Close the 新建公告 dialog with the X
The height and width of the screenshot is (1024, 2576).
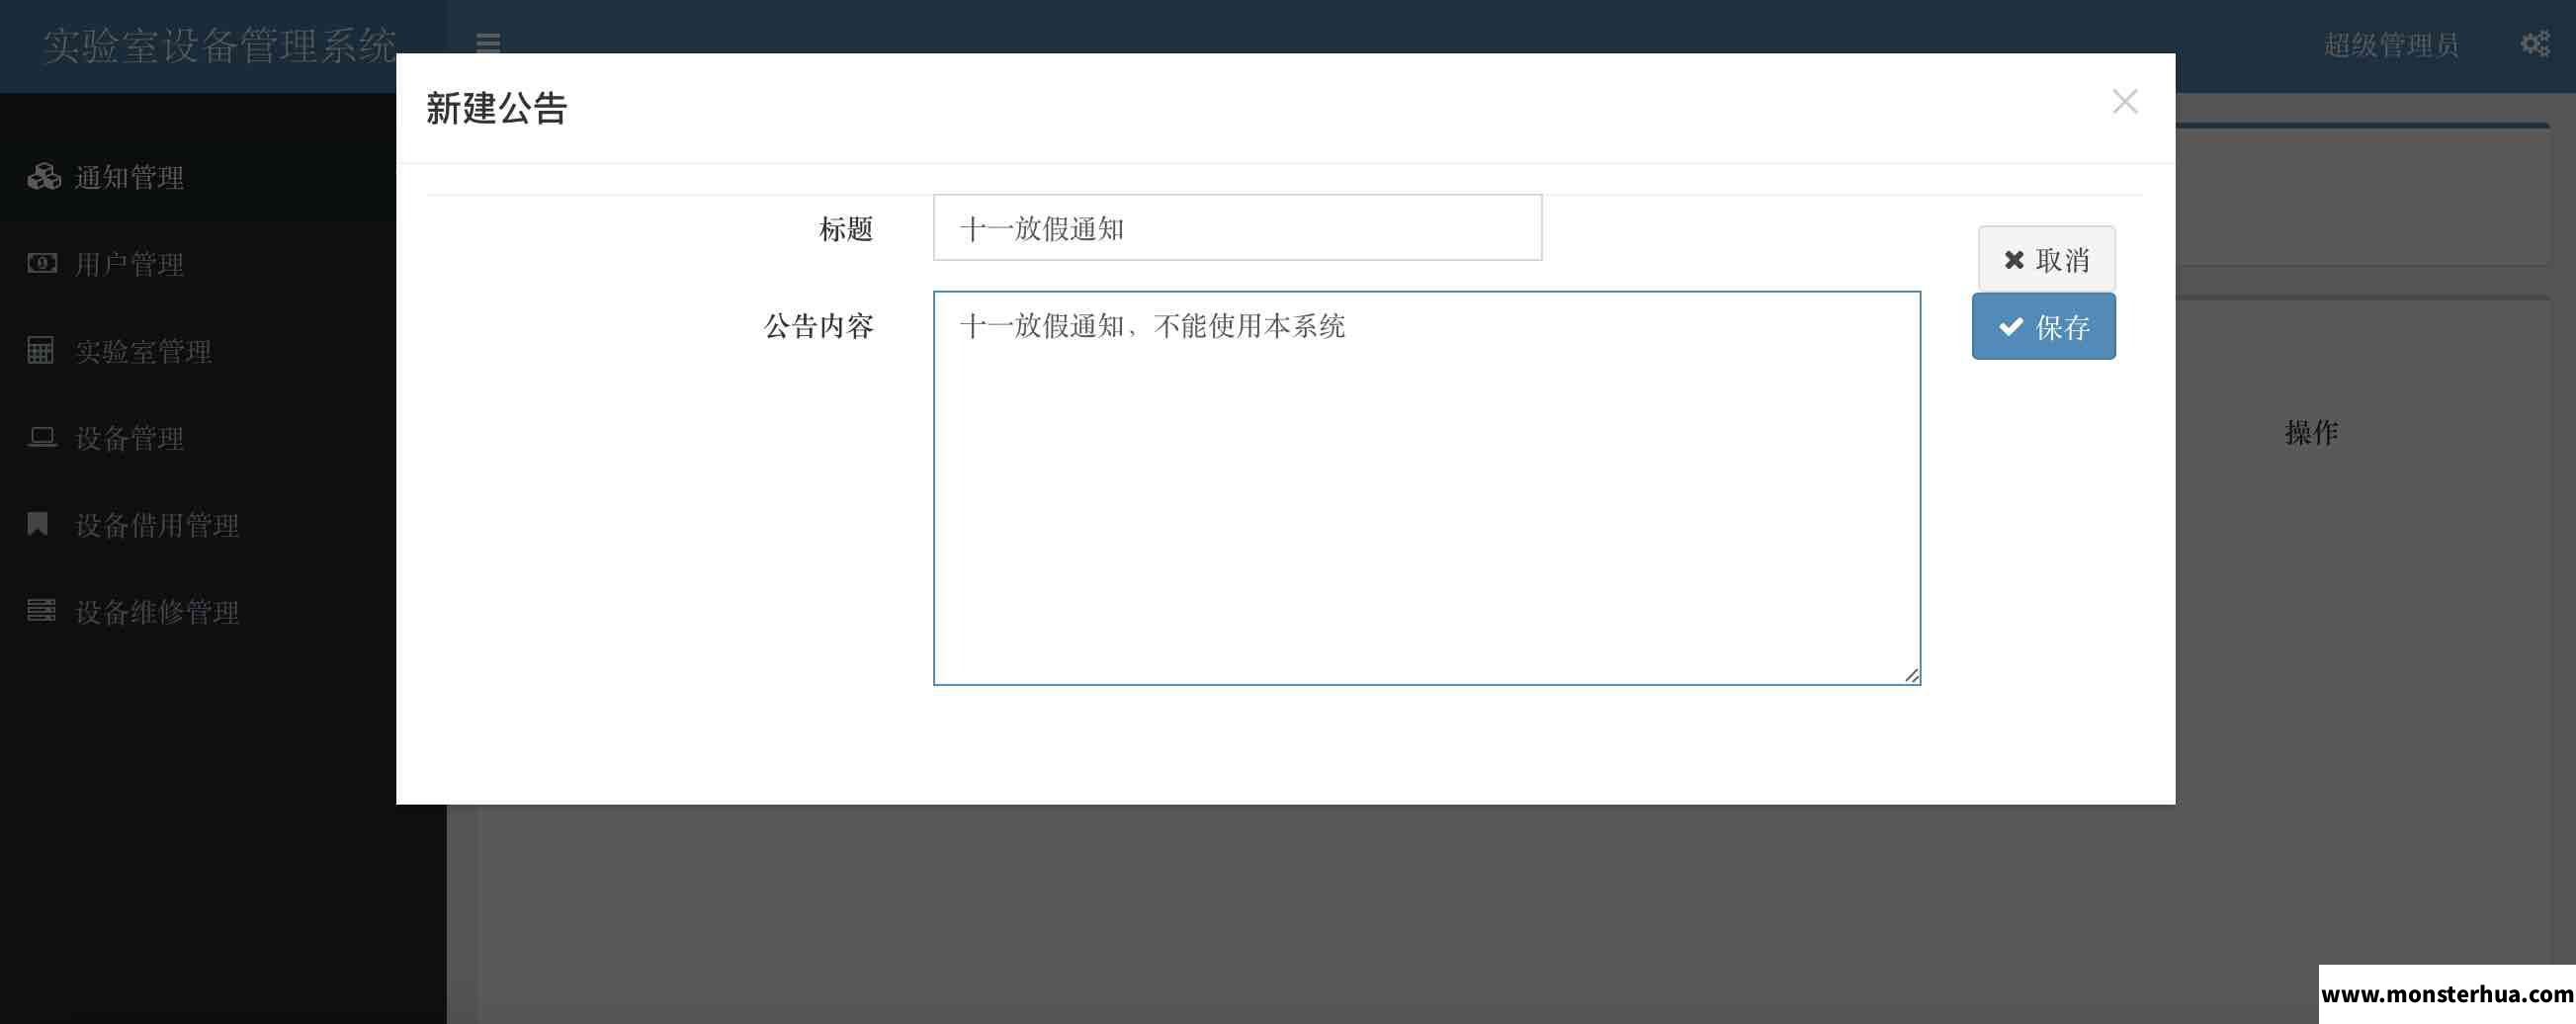tap(2124, 101)
